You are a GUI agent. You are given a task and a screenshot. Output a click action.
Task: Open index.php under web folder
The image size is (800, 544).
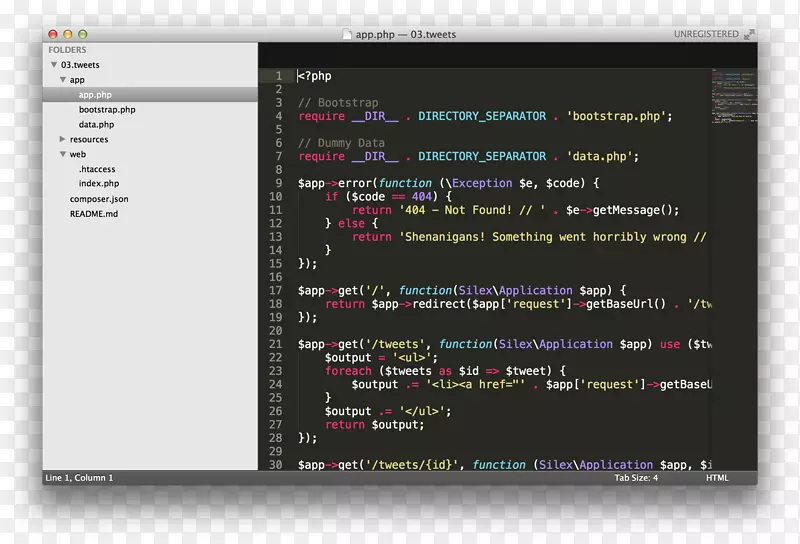pos(99,184)
